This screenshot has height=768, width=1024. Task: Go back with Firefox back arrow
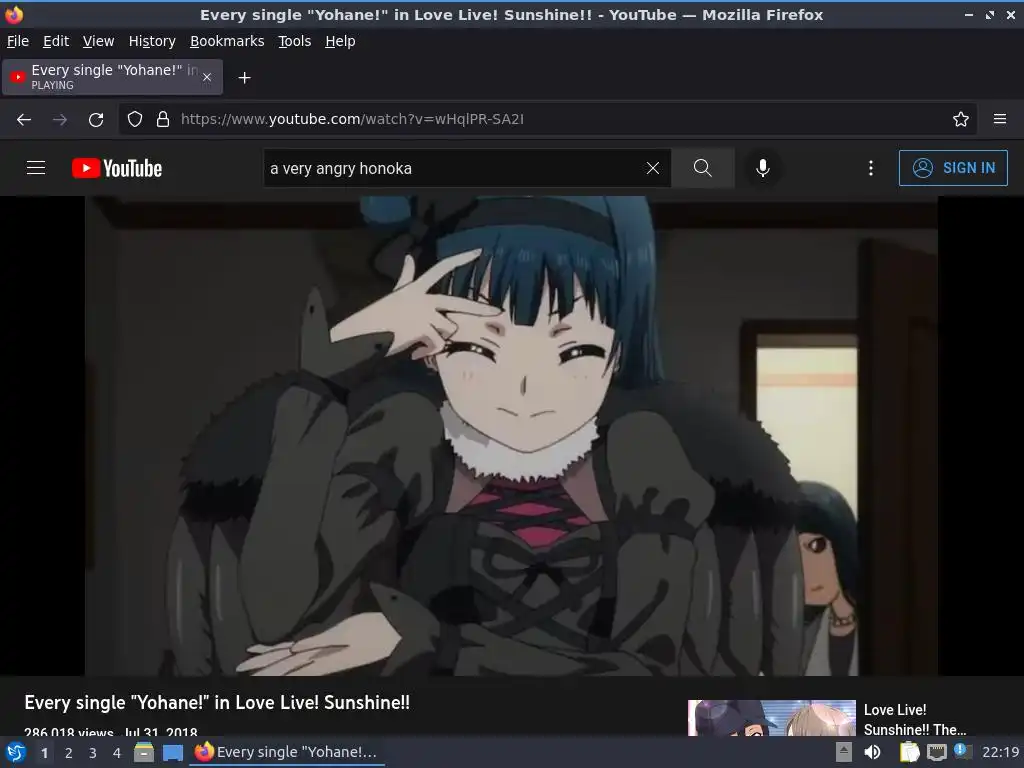tap(24, 119)
